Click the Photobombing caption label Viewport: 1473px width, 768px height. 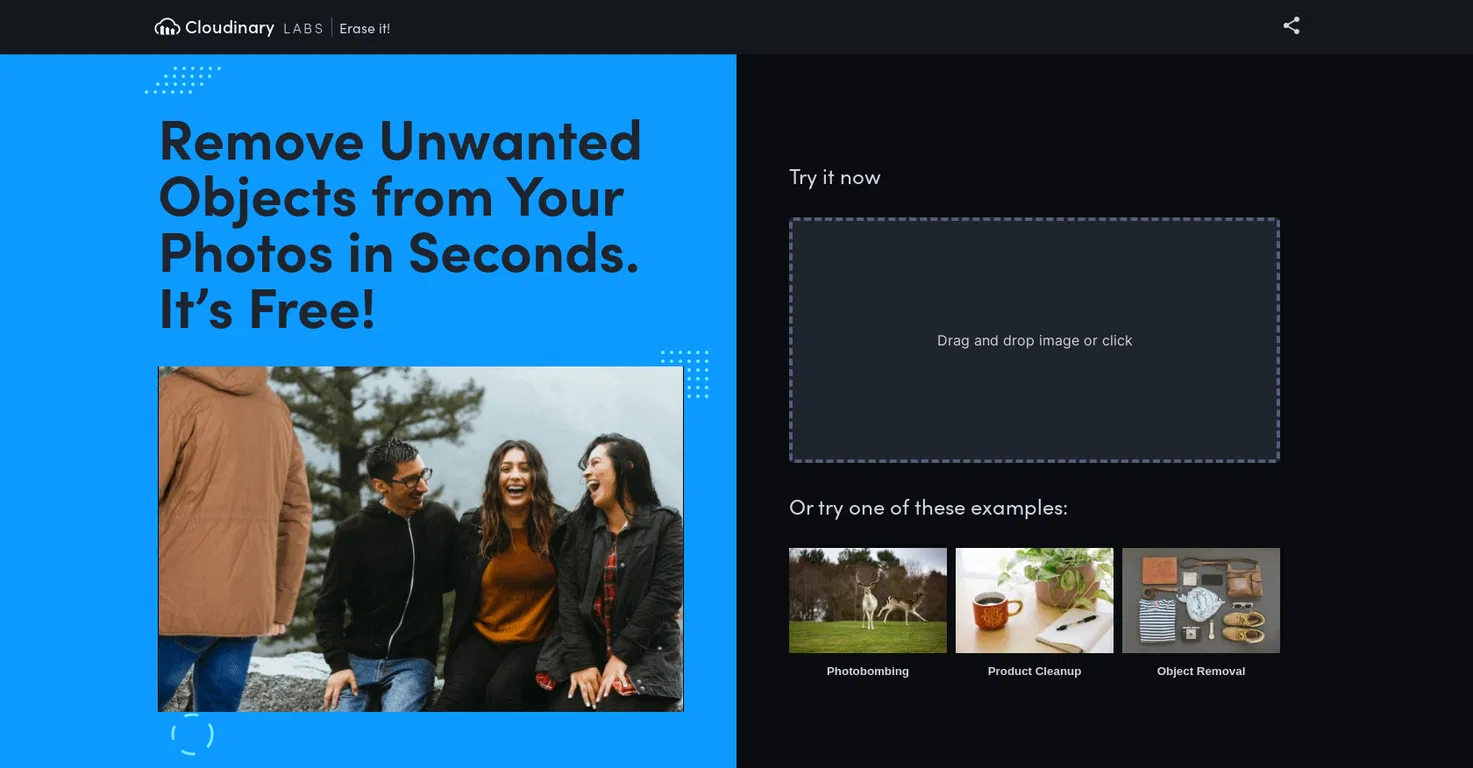(x=867, y=671)
